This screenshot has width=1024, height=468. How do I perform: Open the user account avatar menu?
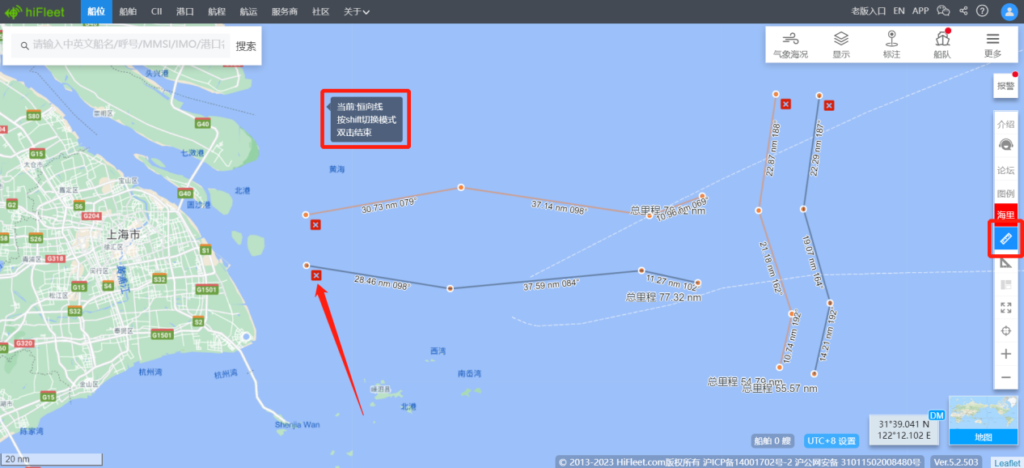[x=1010, y=11]
